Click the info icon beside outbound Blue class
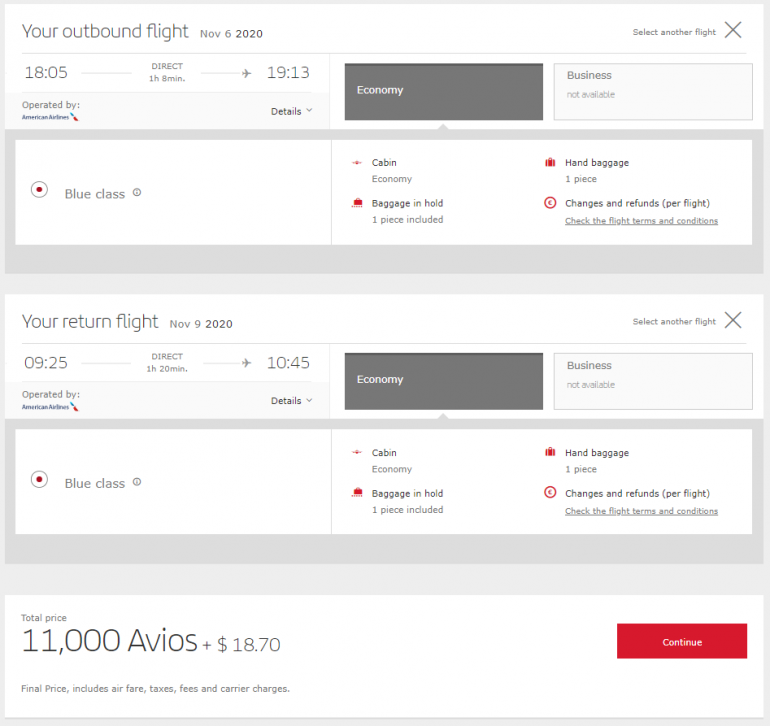This screenshot has height=726, width=770. tap(137, 192)
